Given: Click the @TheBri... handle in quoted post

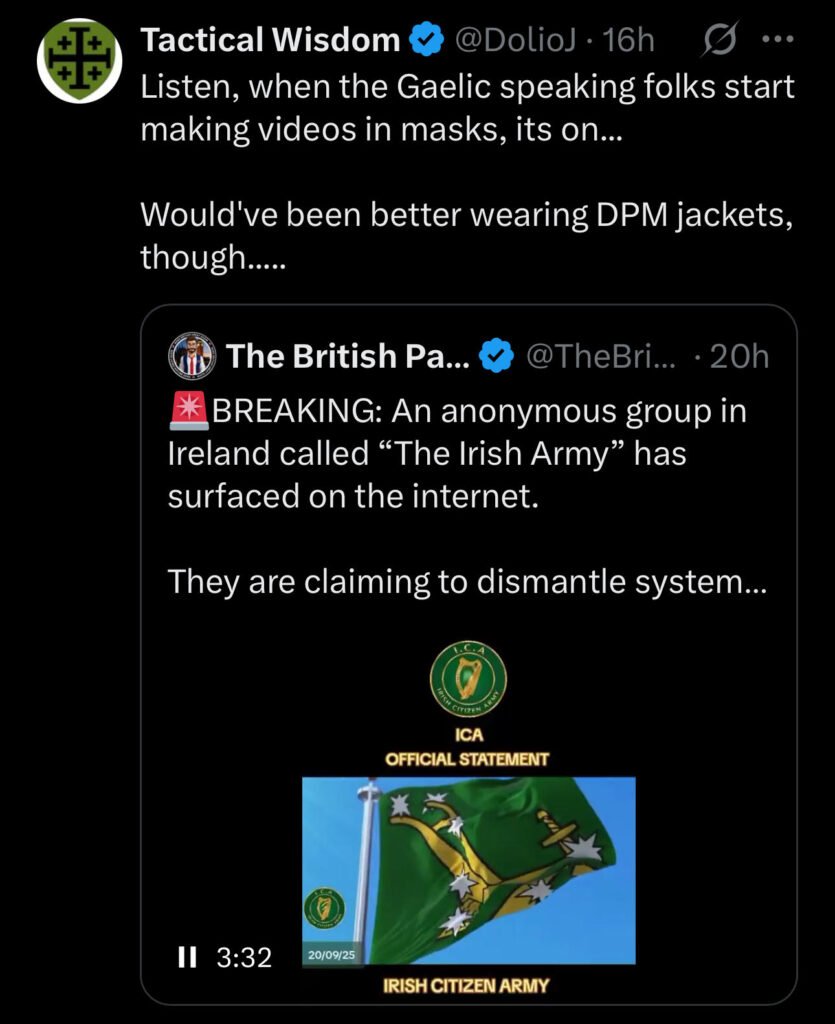Looking at the screenshot, I should pyautogui.click(x=601, y=356).
